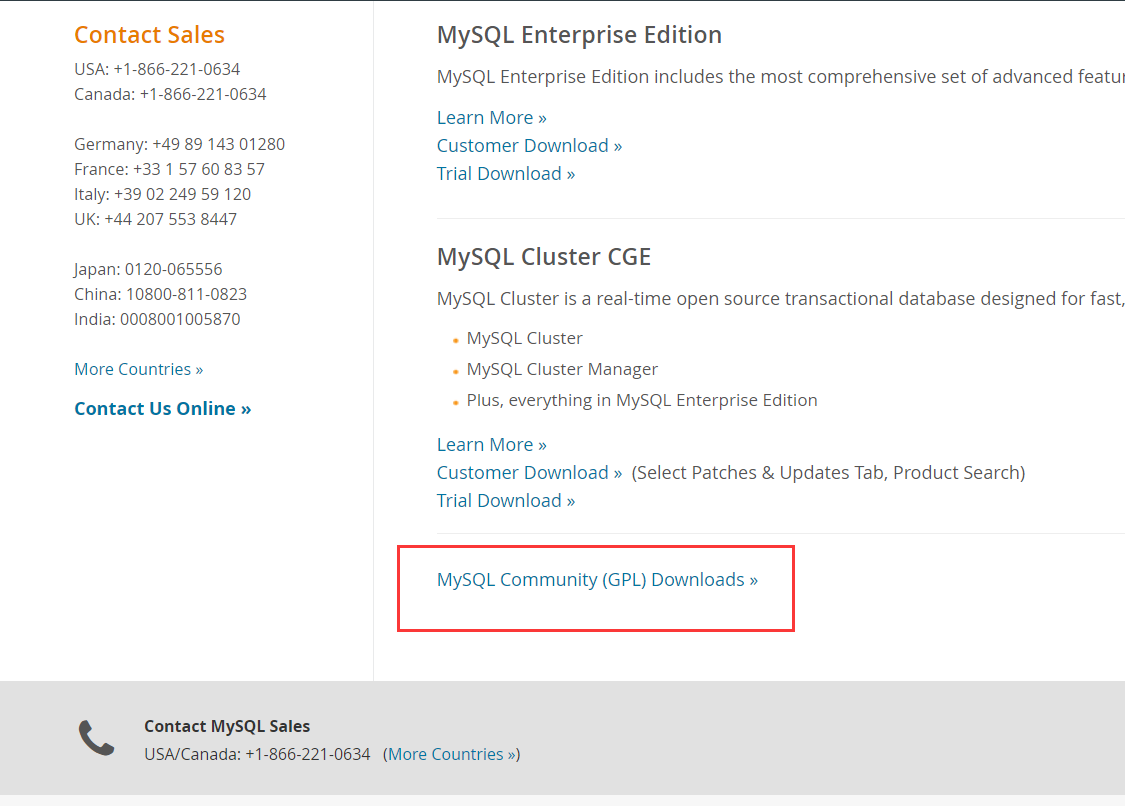Click the MySQL Enterprise Edition heading
The height and width of the screenshot is (806, 1125).
pos(579,35)
